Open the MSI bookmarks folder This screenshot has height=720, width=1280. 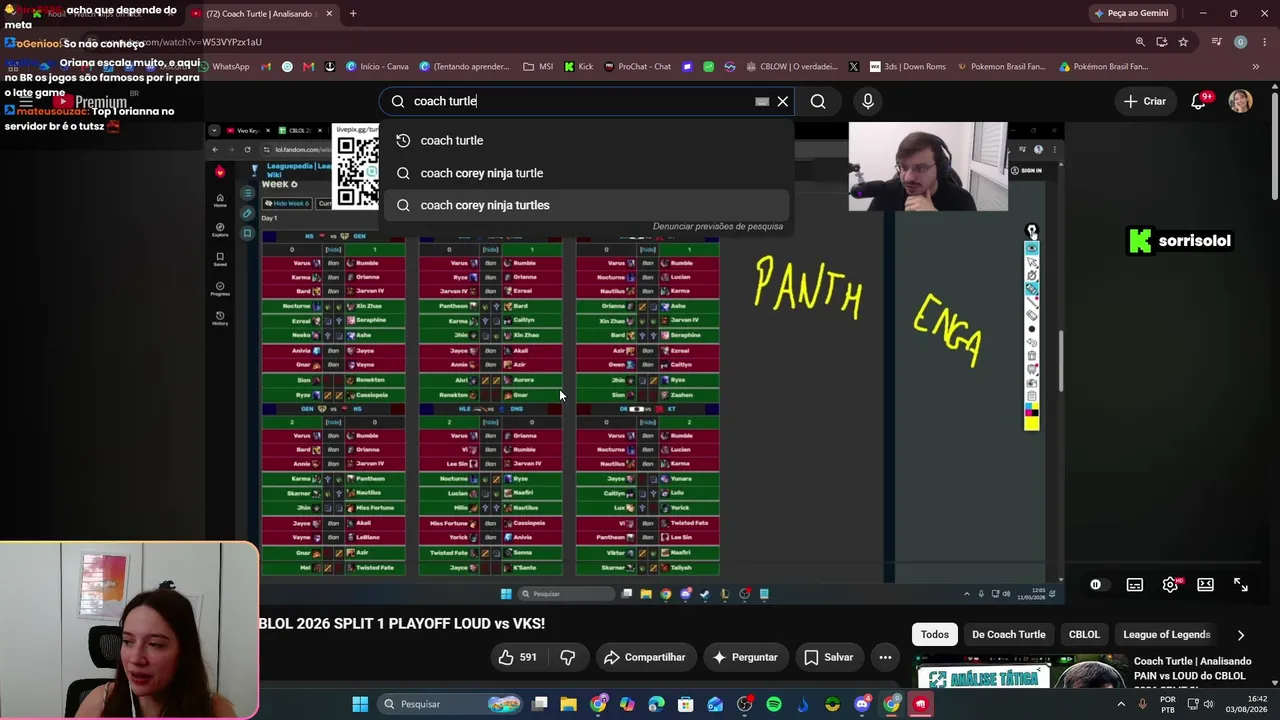538,67
